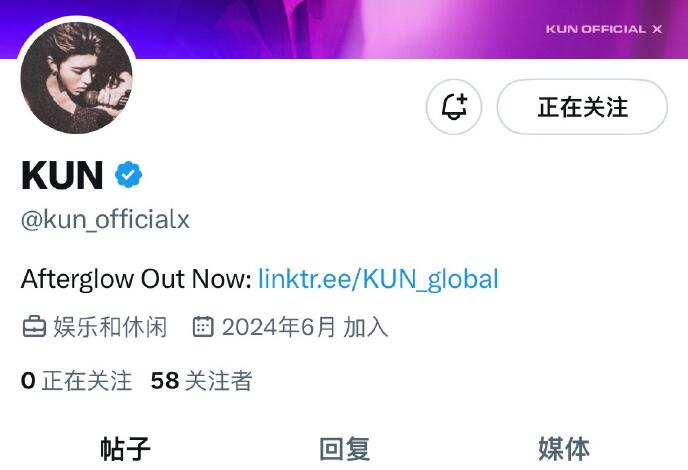Click the Afterglow Out Now bio text

pyautogui.click(x=136, y=279)
